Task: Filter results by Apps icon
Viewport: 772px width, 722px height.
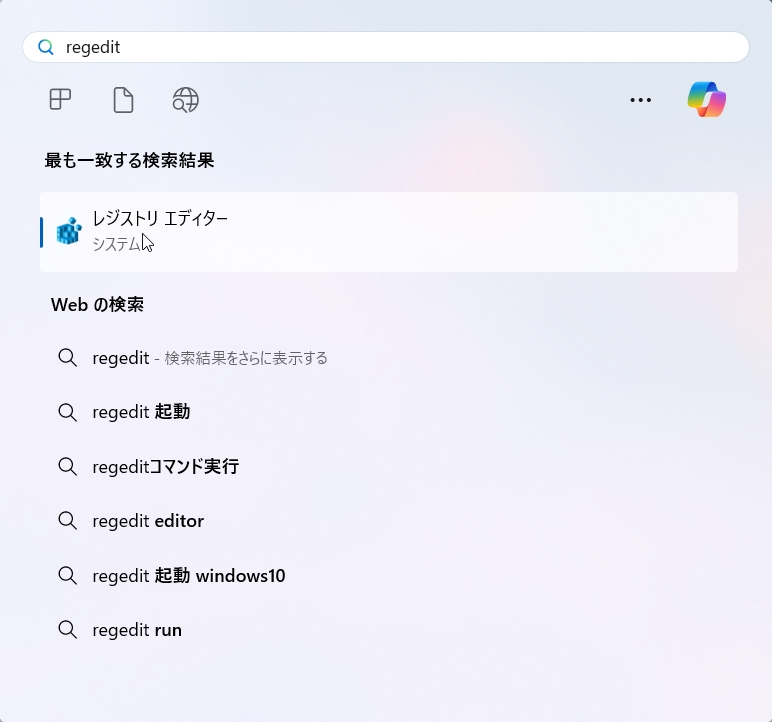Action: [x=61, y=99]
